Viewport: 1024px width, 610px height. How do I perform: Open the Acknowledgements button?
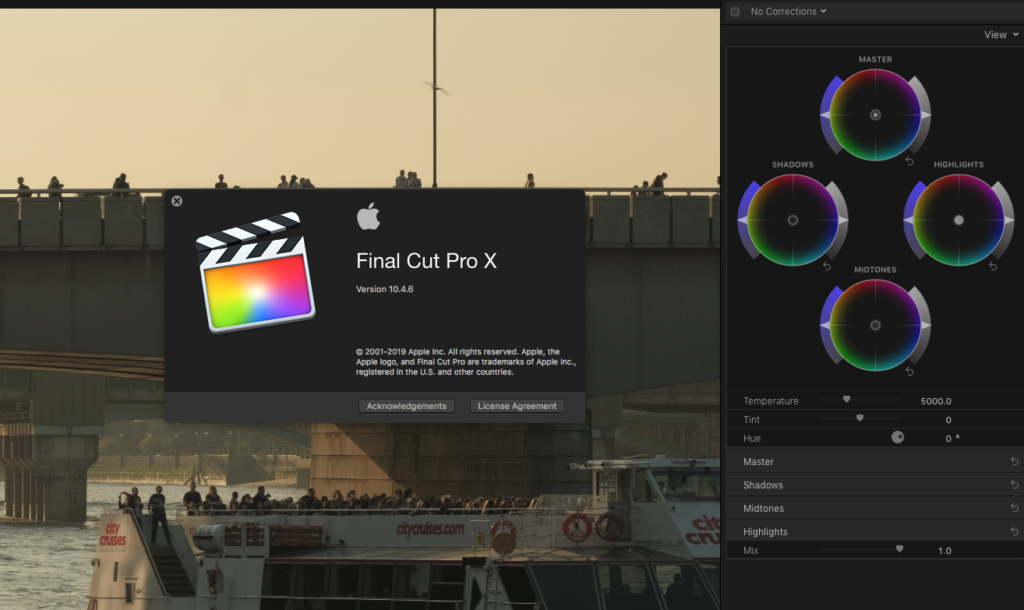coord(406,406)
